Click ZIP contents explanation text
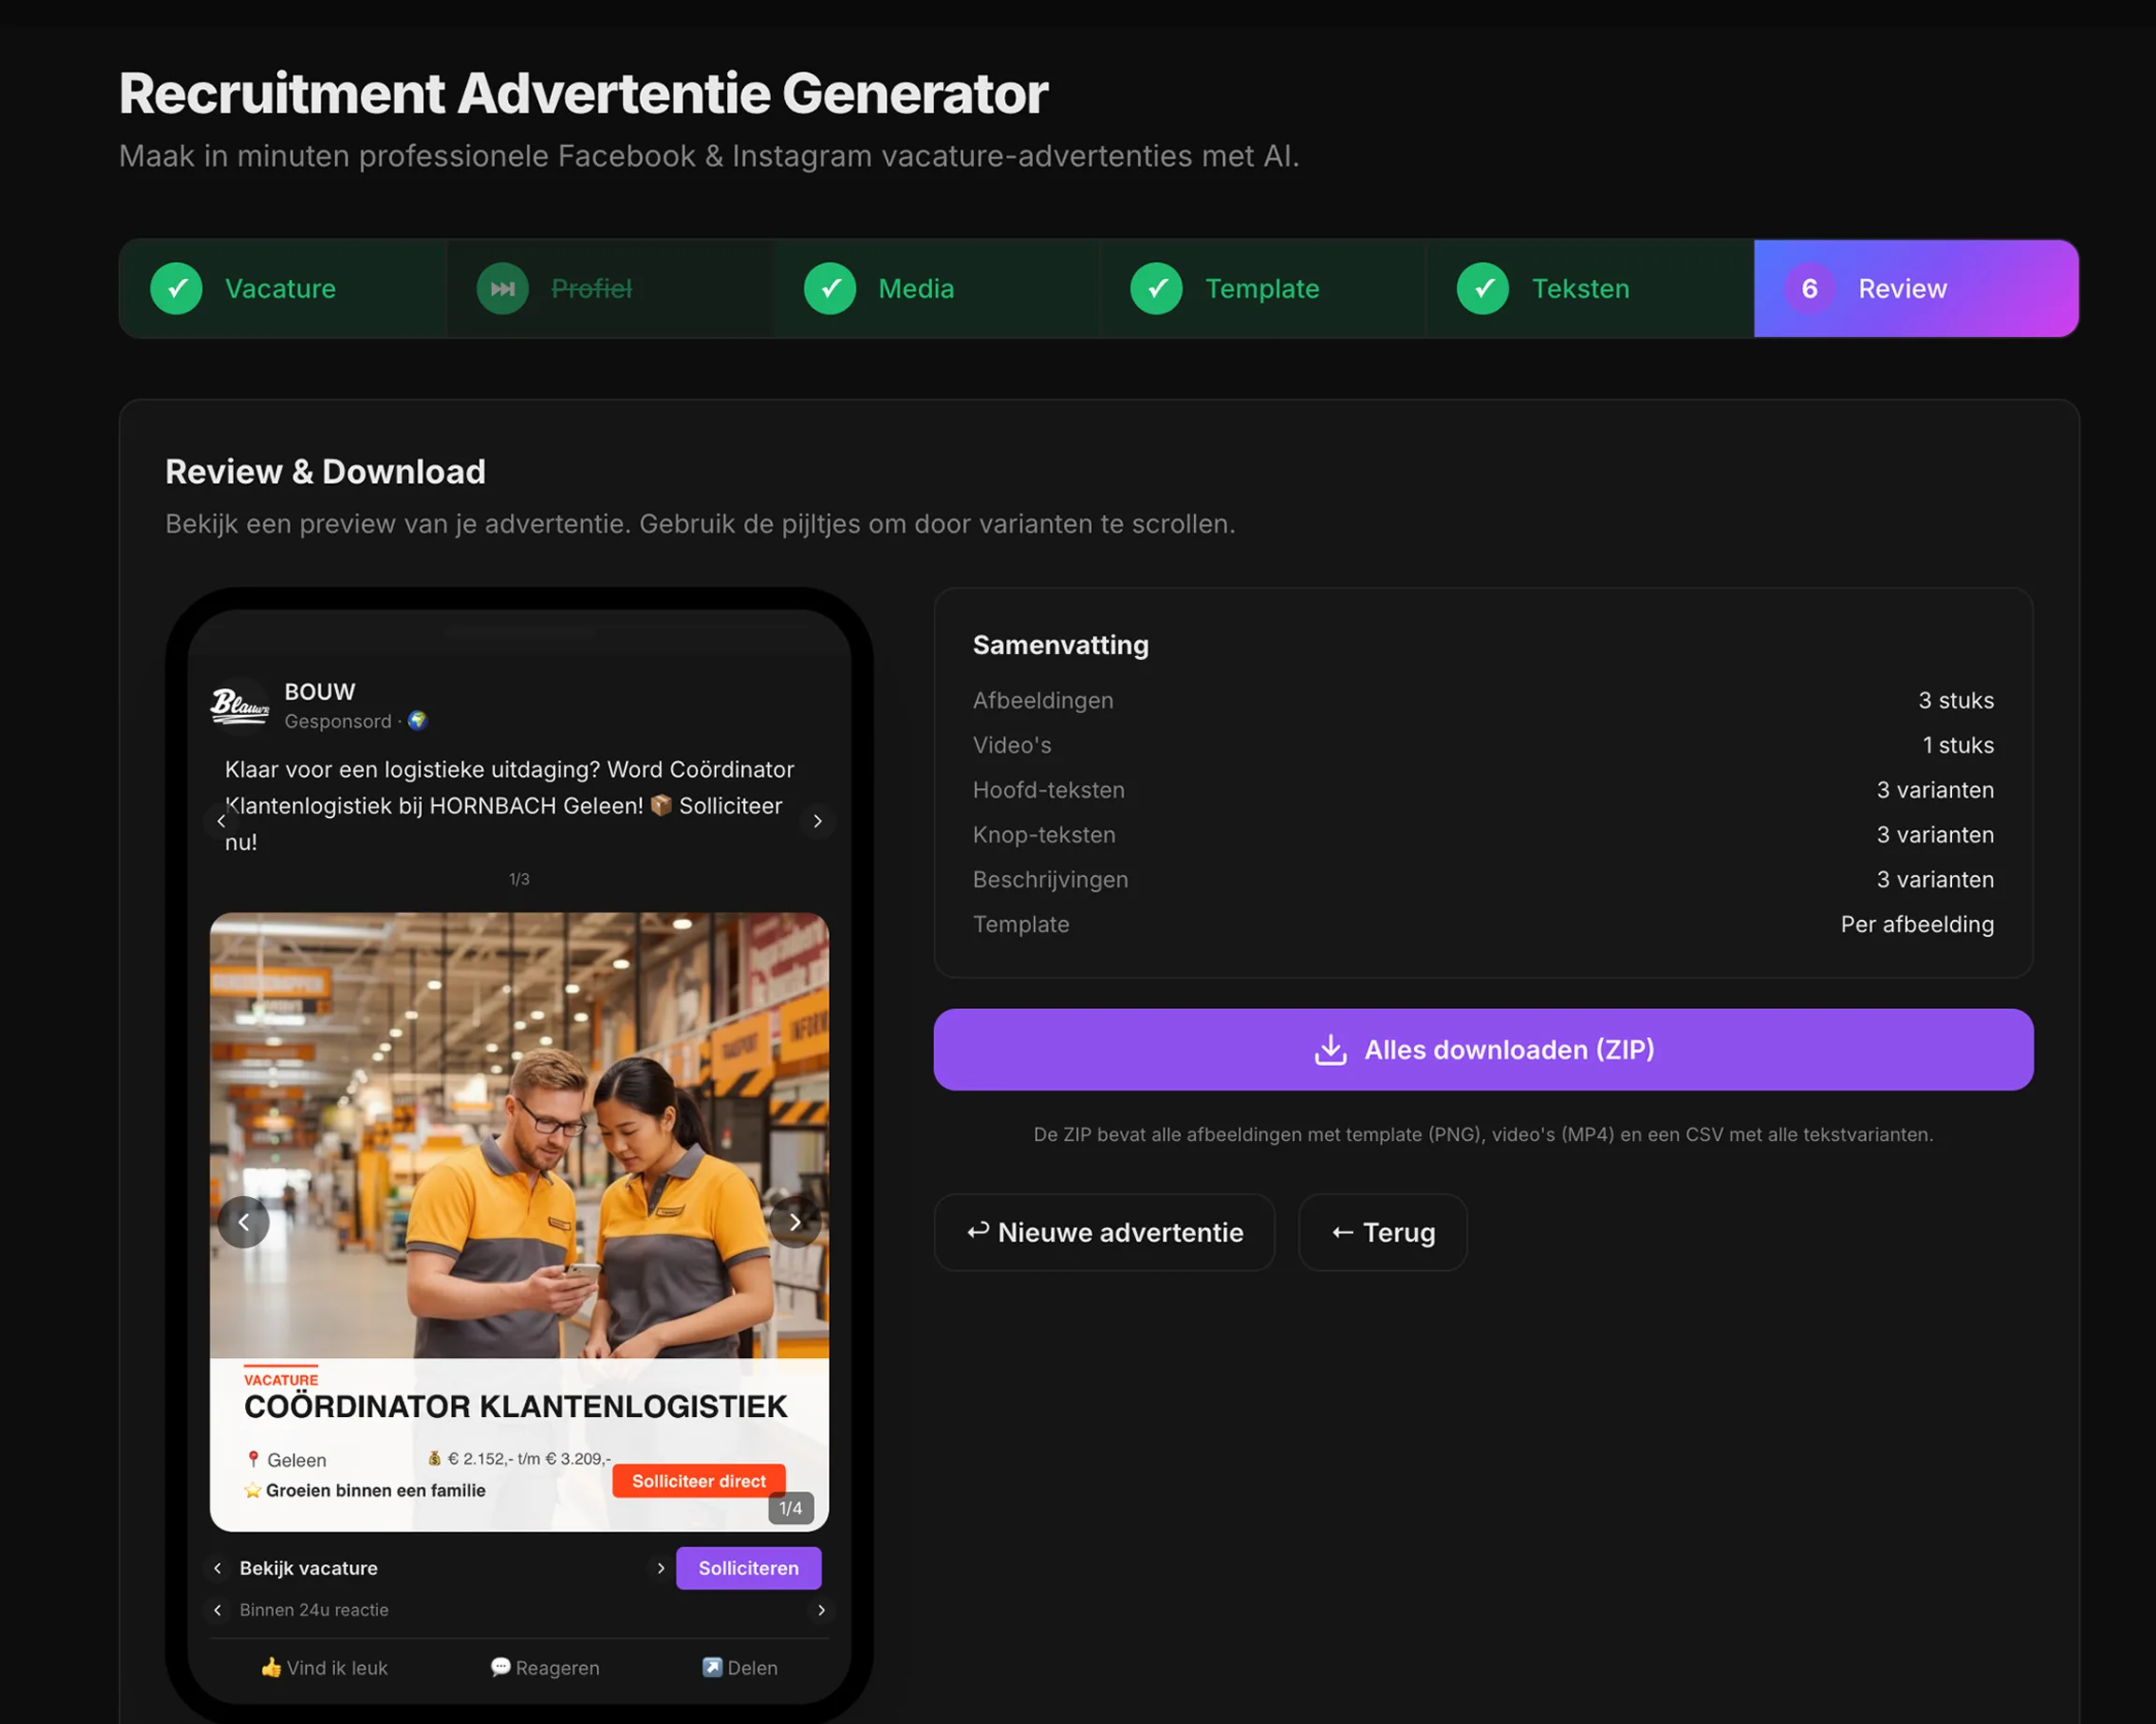 [1483, 1134]
